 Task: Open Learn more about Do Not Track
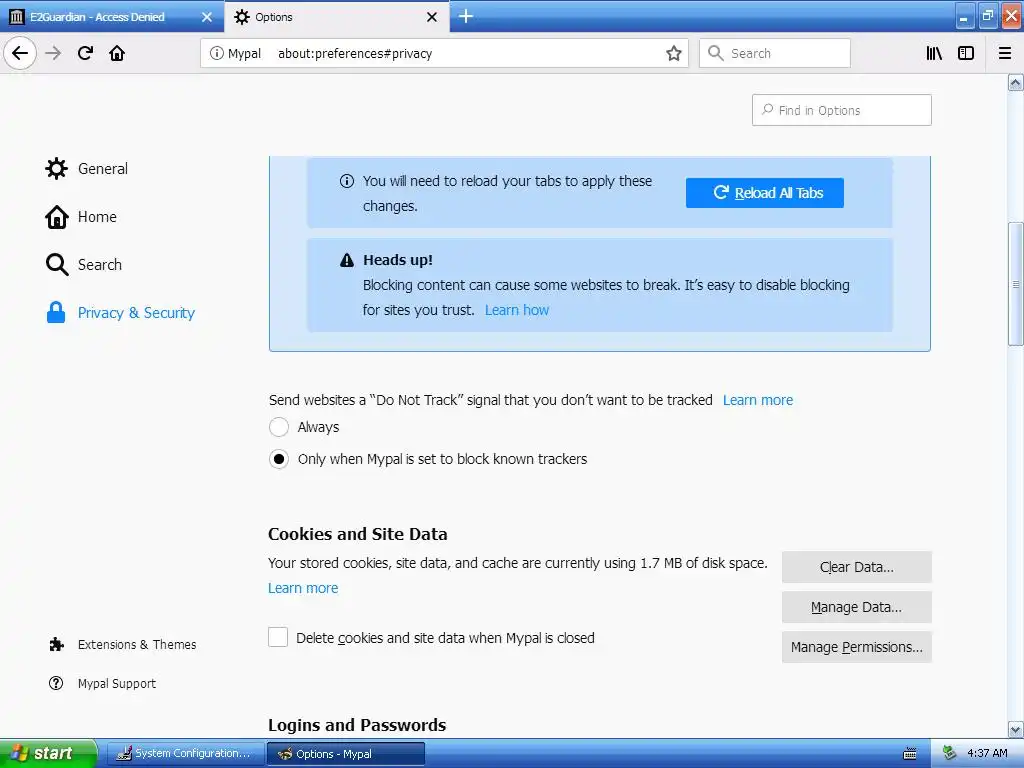758,400
